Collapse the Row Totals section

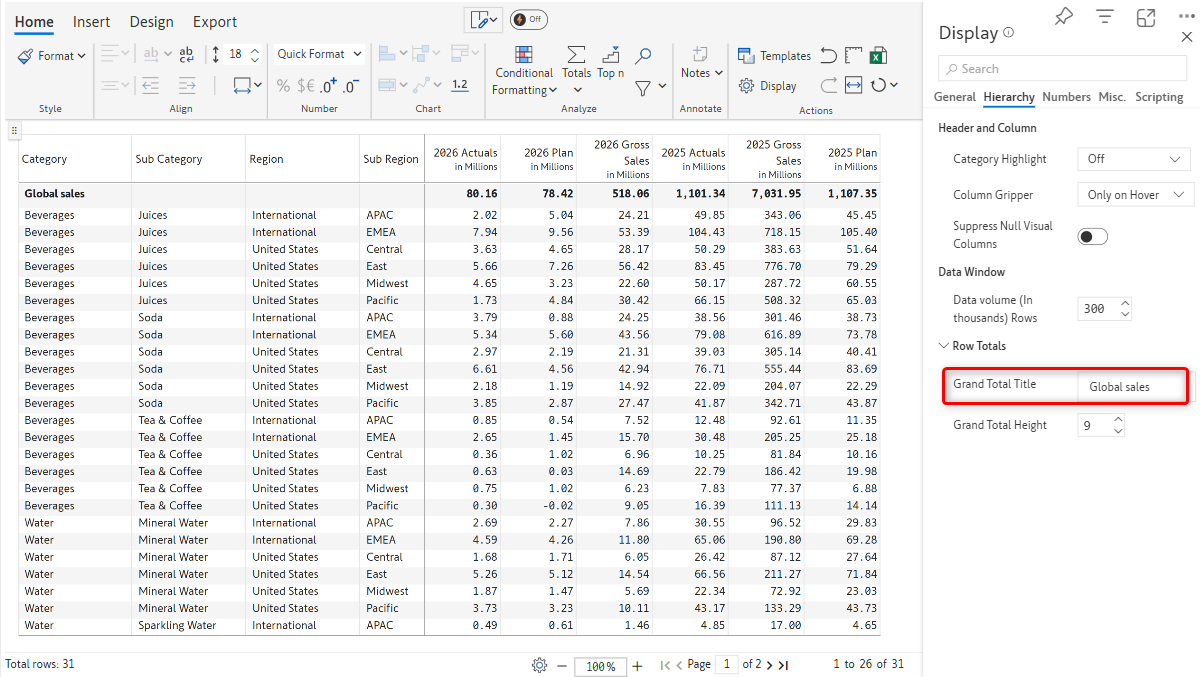(x=944, y=346)
